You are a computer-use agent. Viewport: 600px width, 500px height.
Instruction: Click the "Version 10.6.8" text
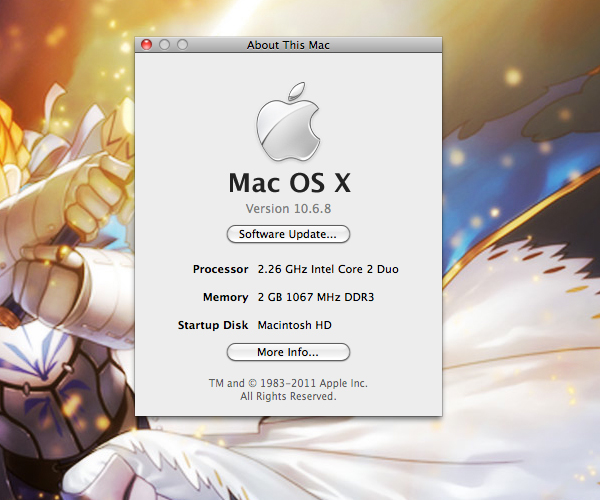coord(288,208)
